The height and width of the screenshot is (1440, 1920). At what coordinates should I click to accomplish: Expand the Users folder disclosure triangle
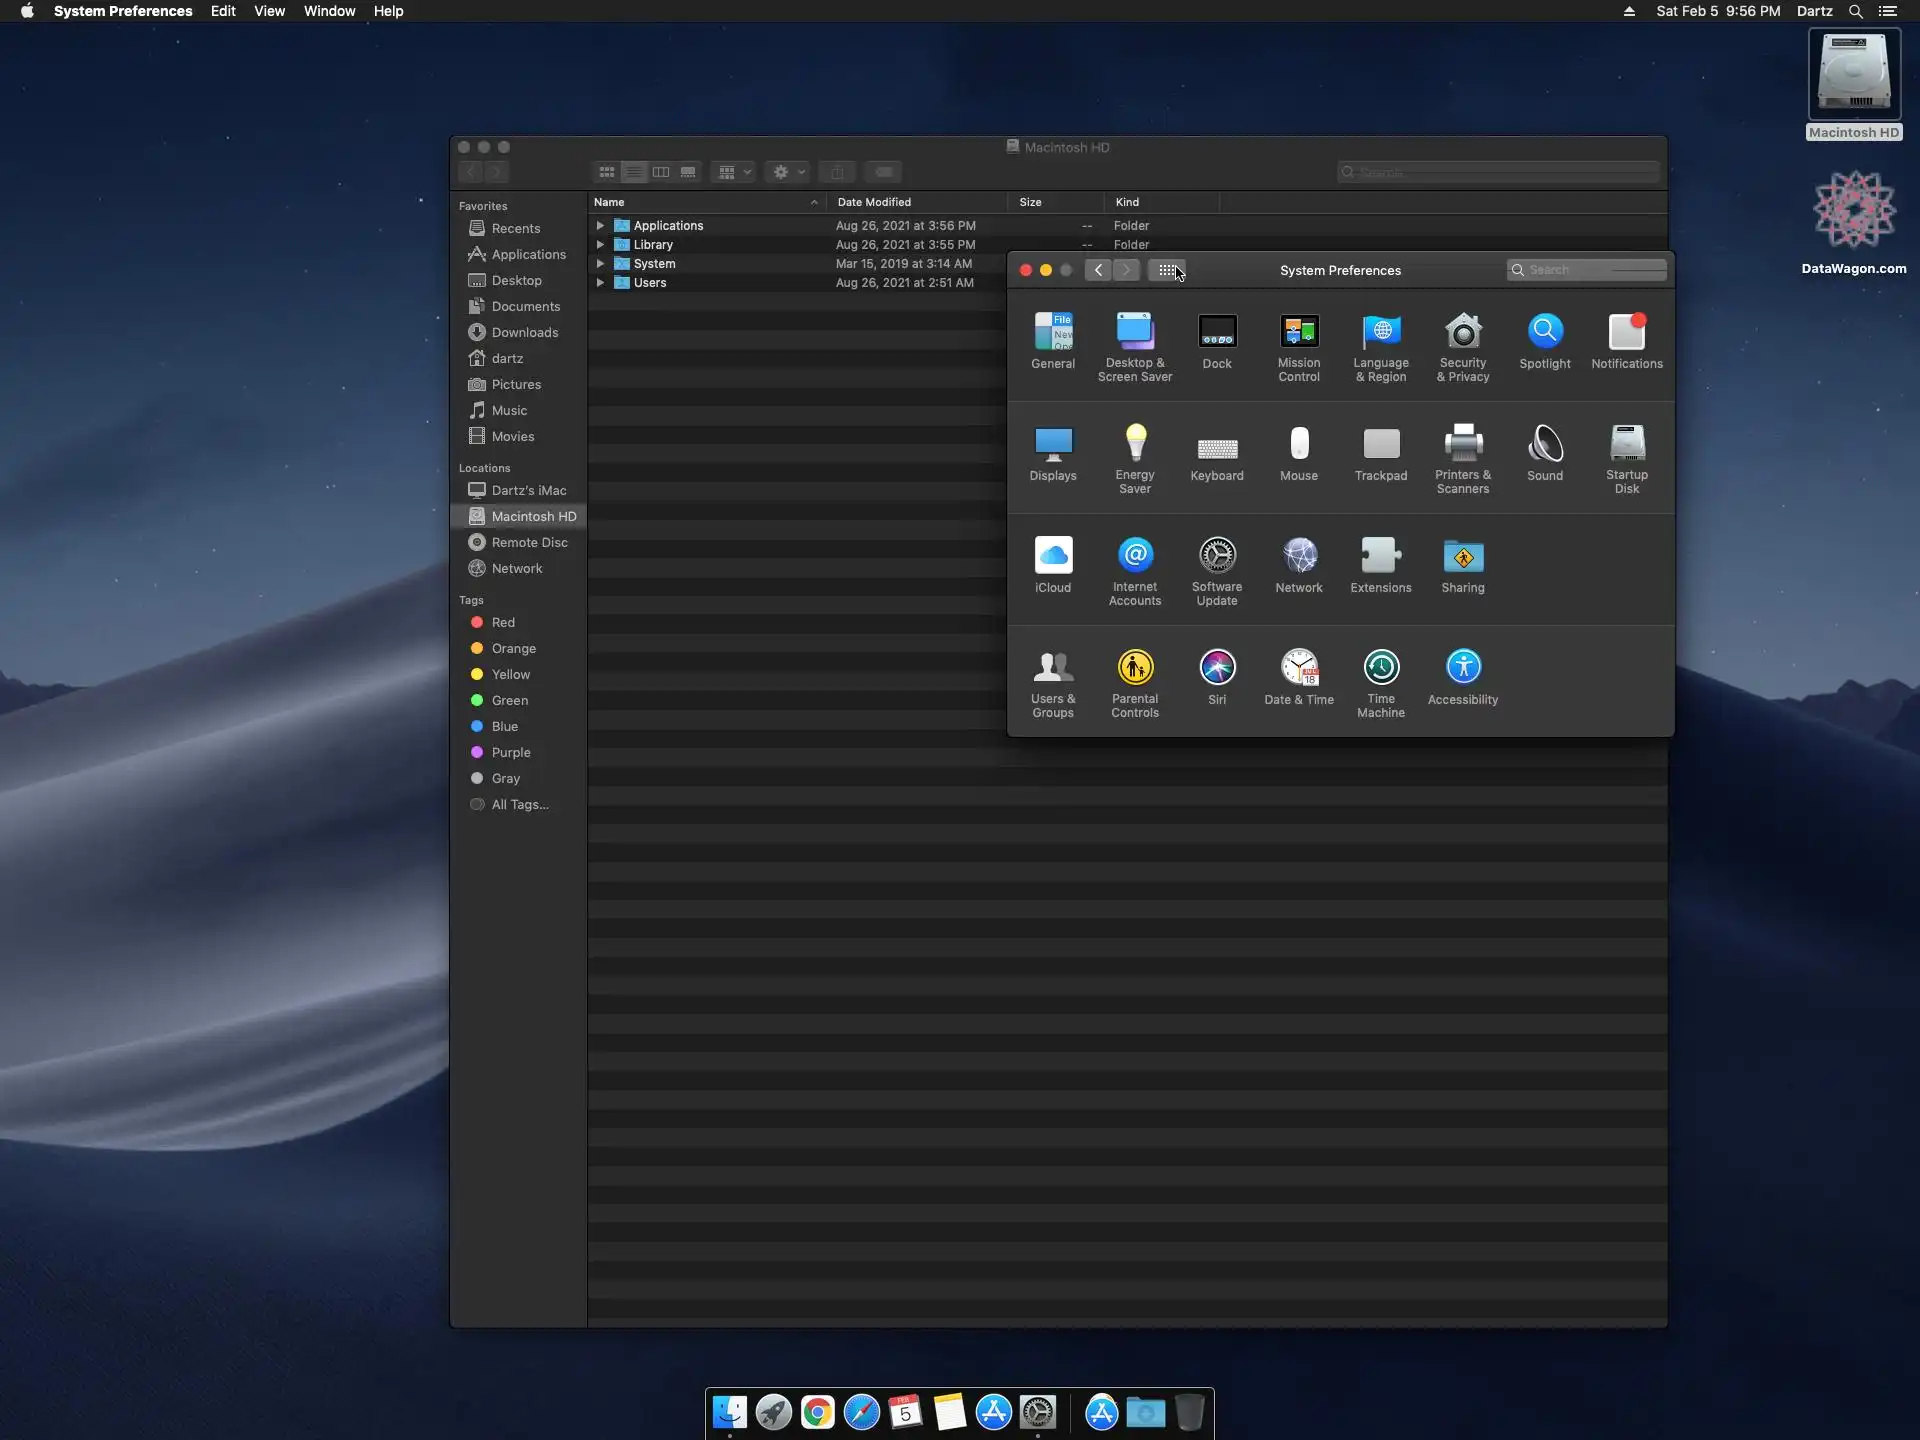point(600,283)
